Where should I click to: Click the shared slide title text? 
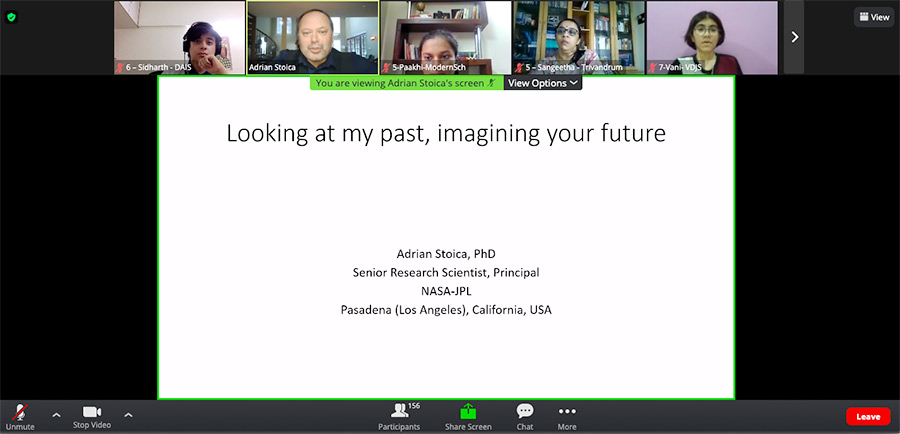coord(445,133)
